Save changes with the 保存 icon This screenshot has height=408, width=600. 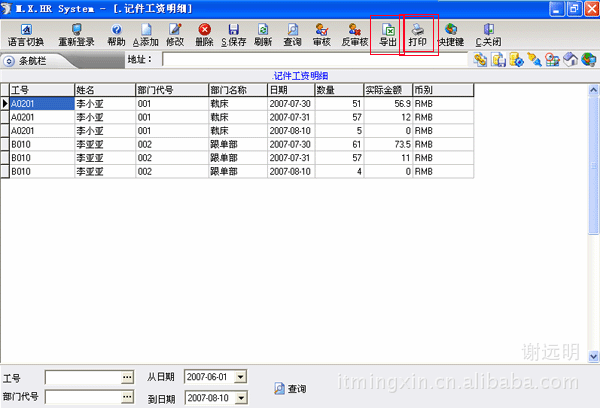coord(233,35)
